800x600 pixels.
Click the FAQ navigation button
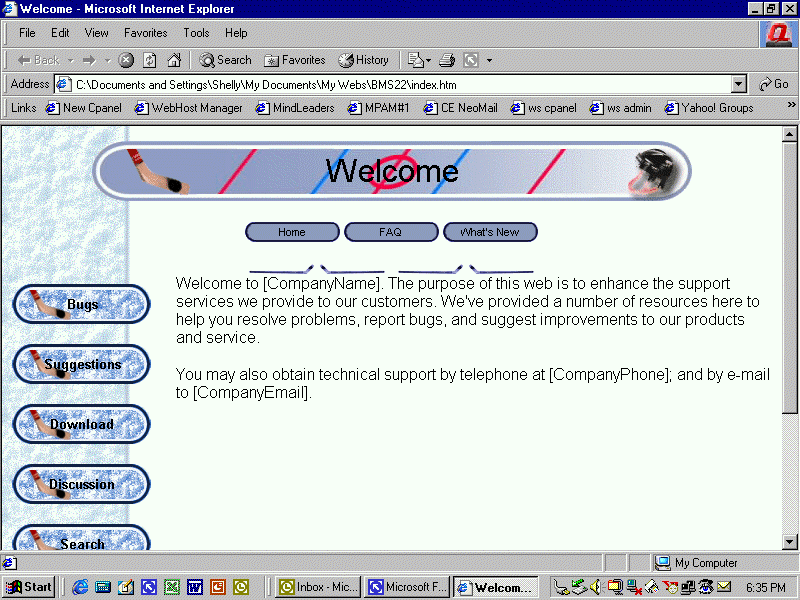[391, 232]
